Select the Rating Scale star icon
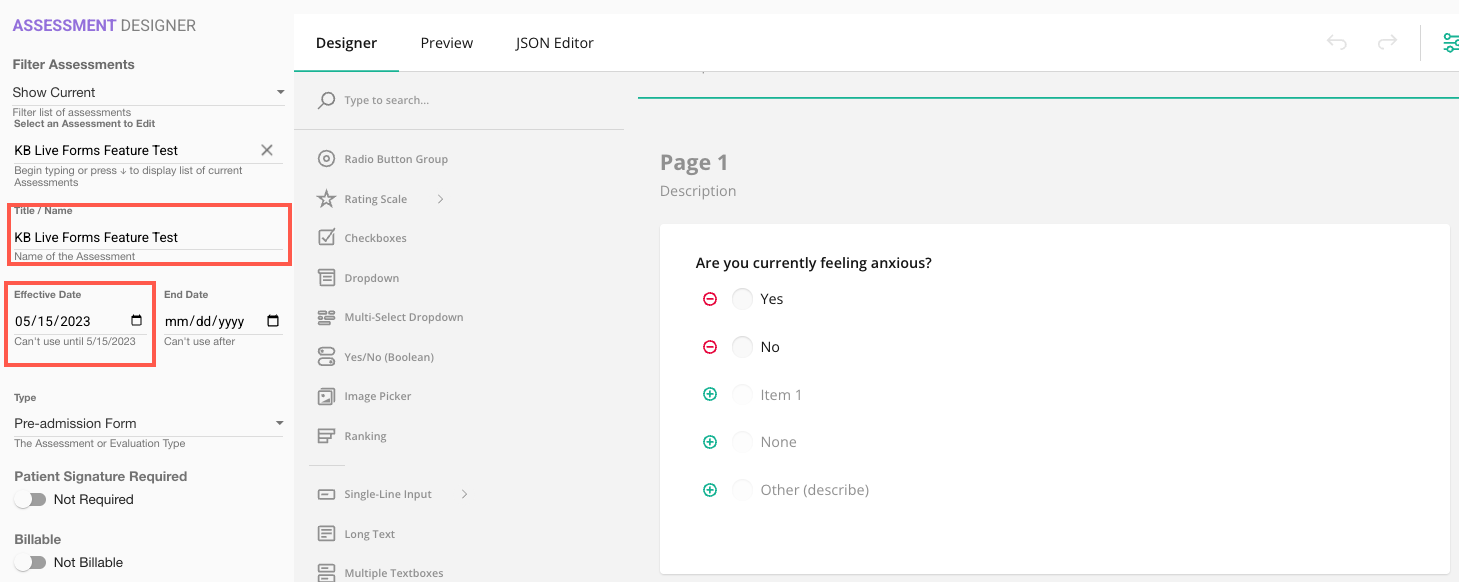 [326, 199]
